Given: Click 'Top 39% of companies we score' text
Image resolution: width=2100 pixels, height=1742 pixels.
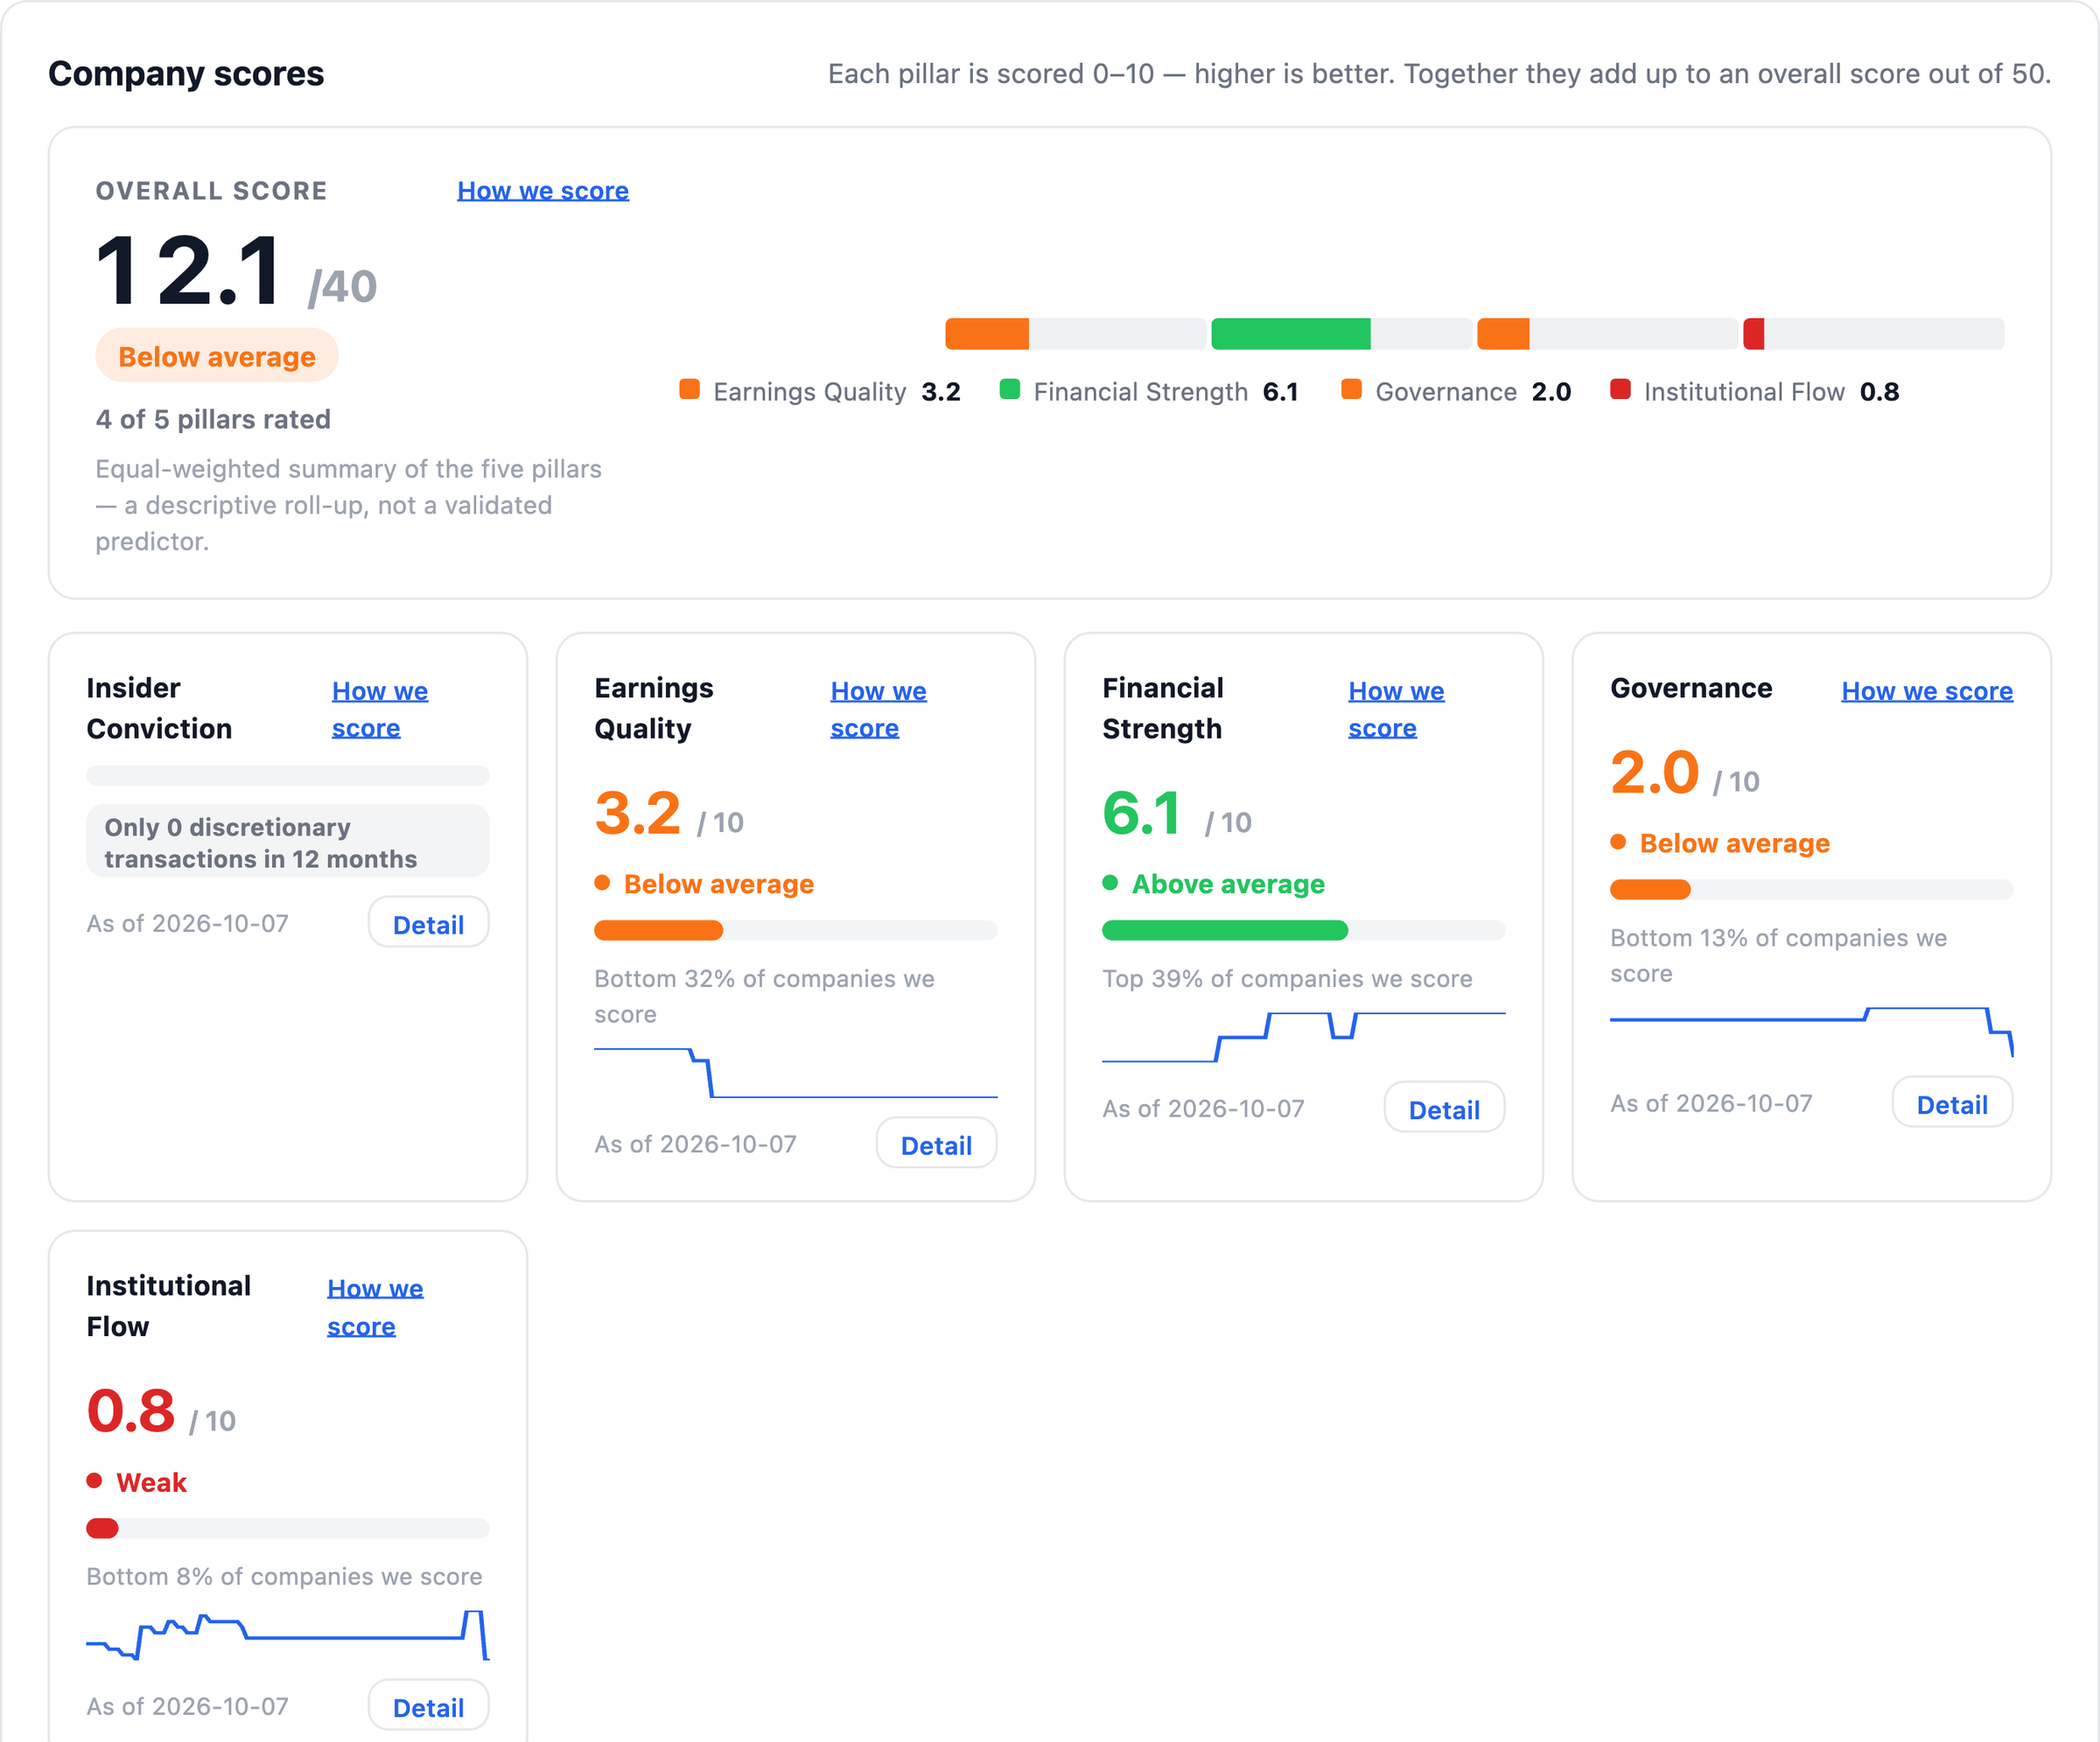Looking at the screenshot, I should pyautogui.click(x=1287, y=978).
